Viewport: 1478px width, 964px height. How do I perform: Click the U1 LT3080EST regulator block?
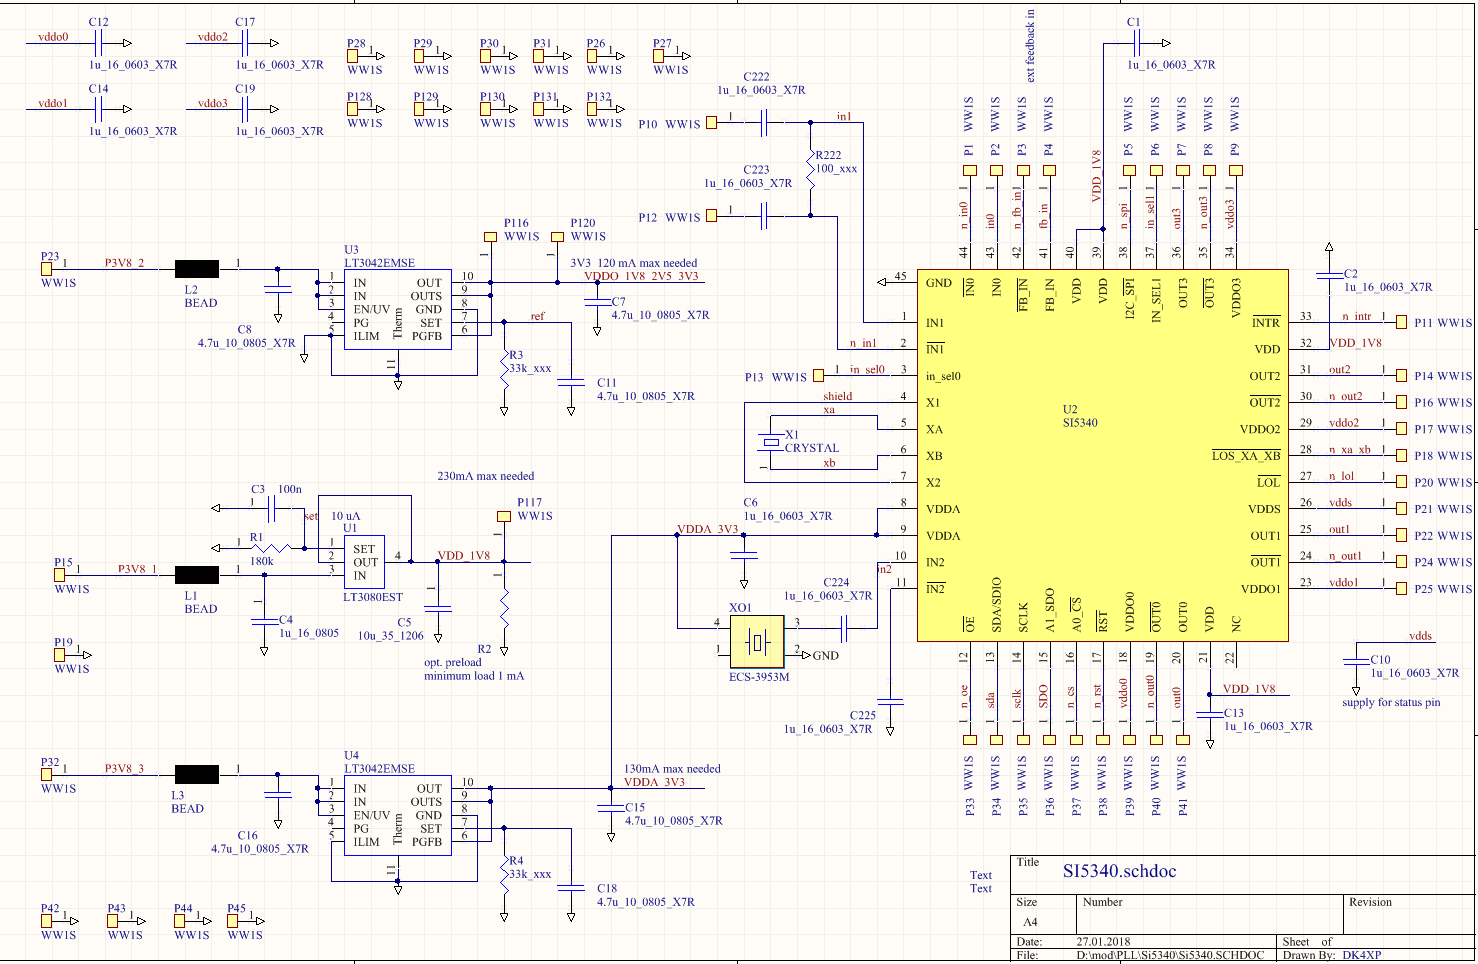[x=366, y=562]
